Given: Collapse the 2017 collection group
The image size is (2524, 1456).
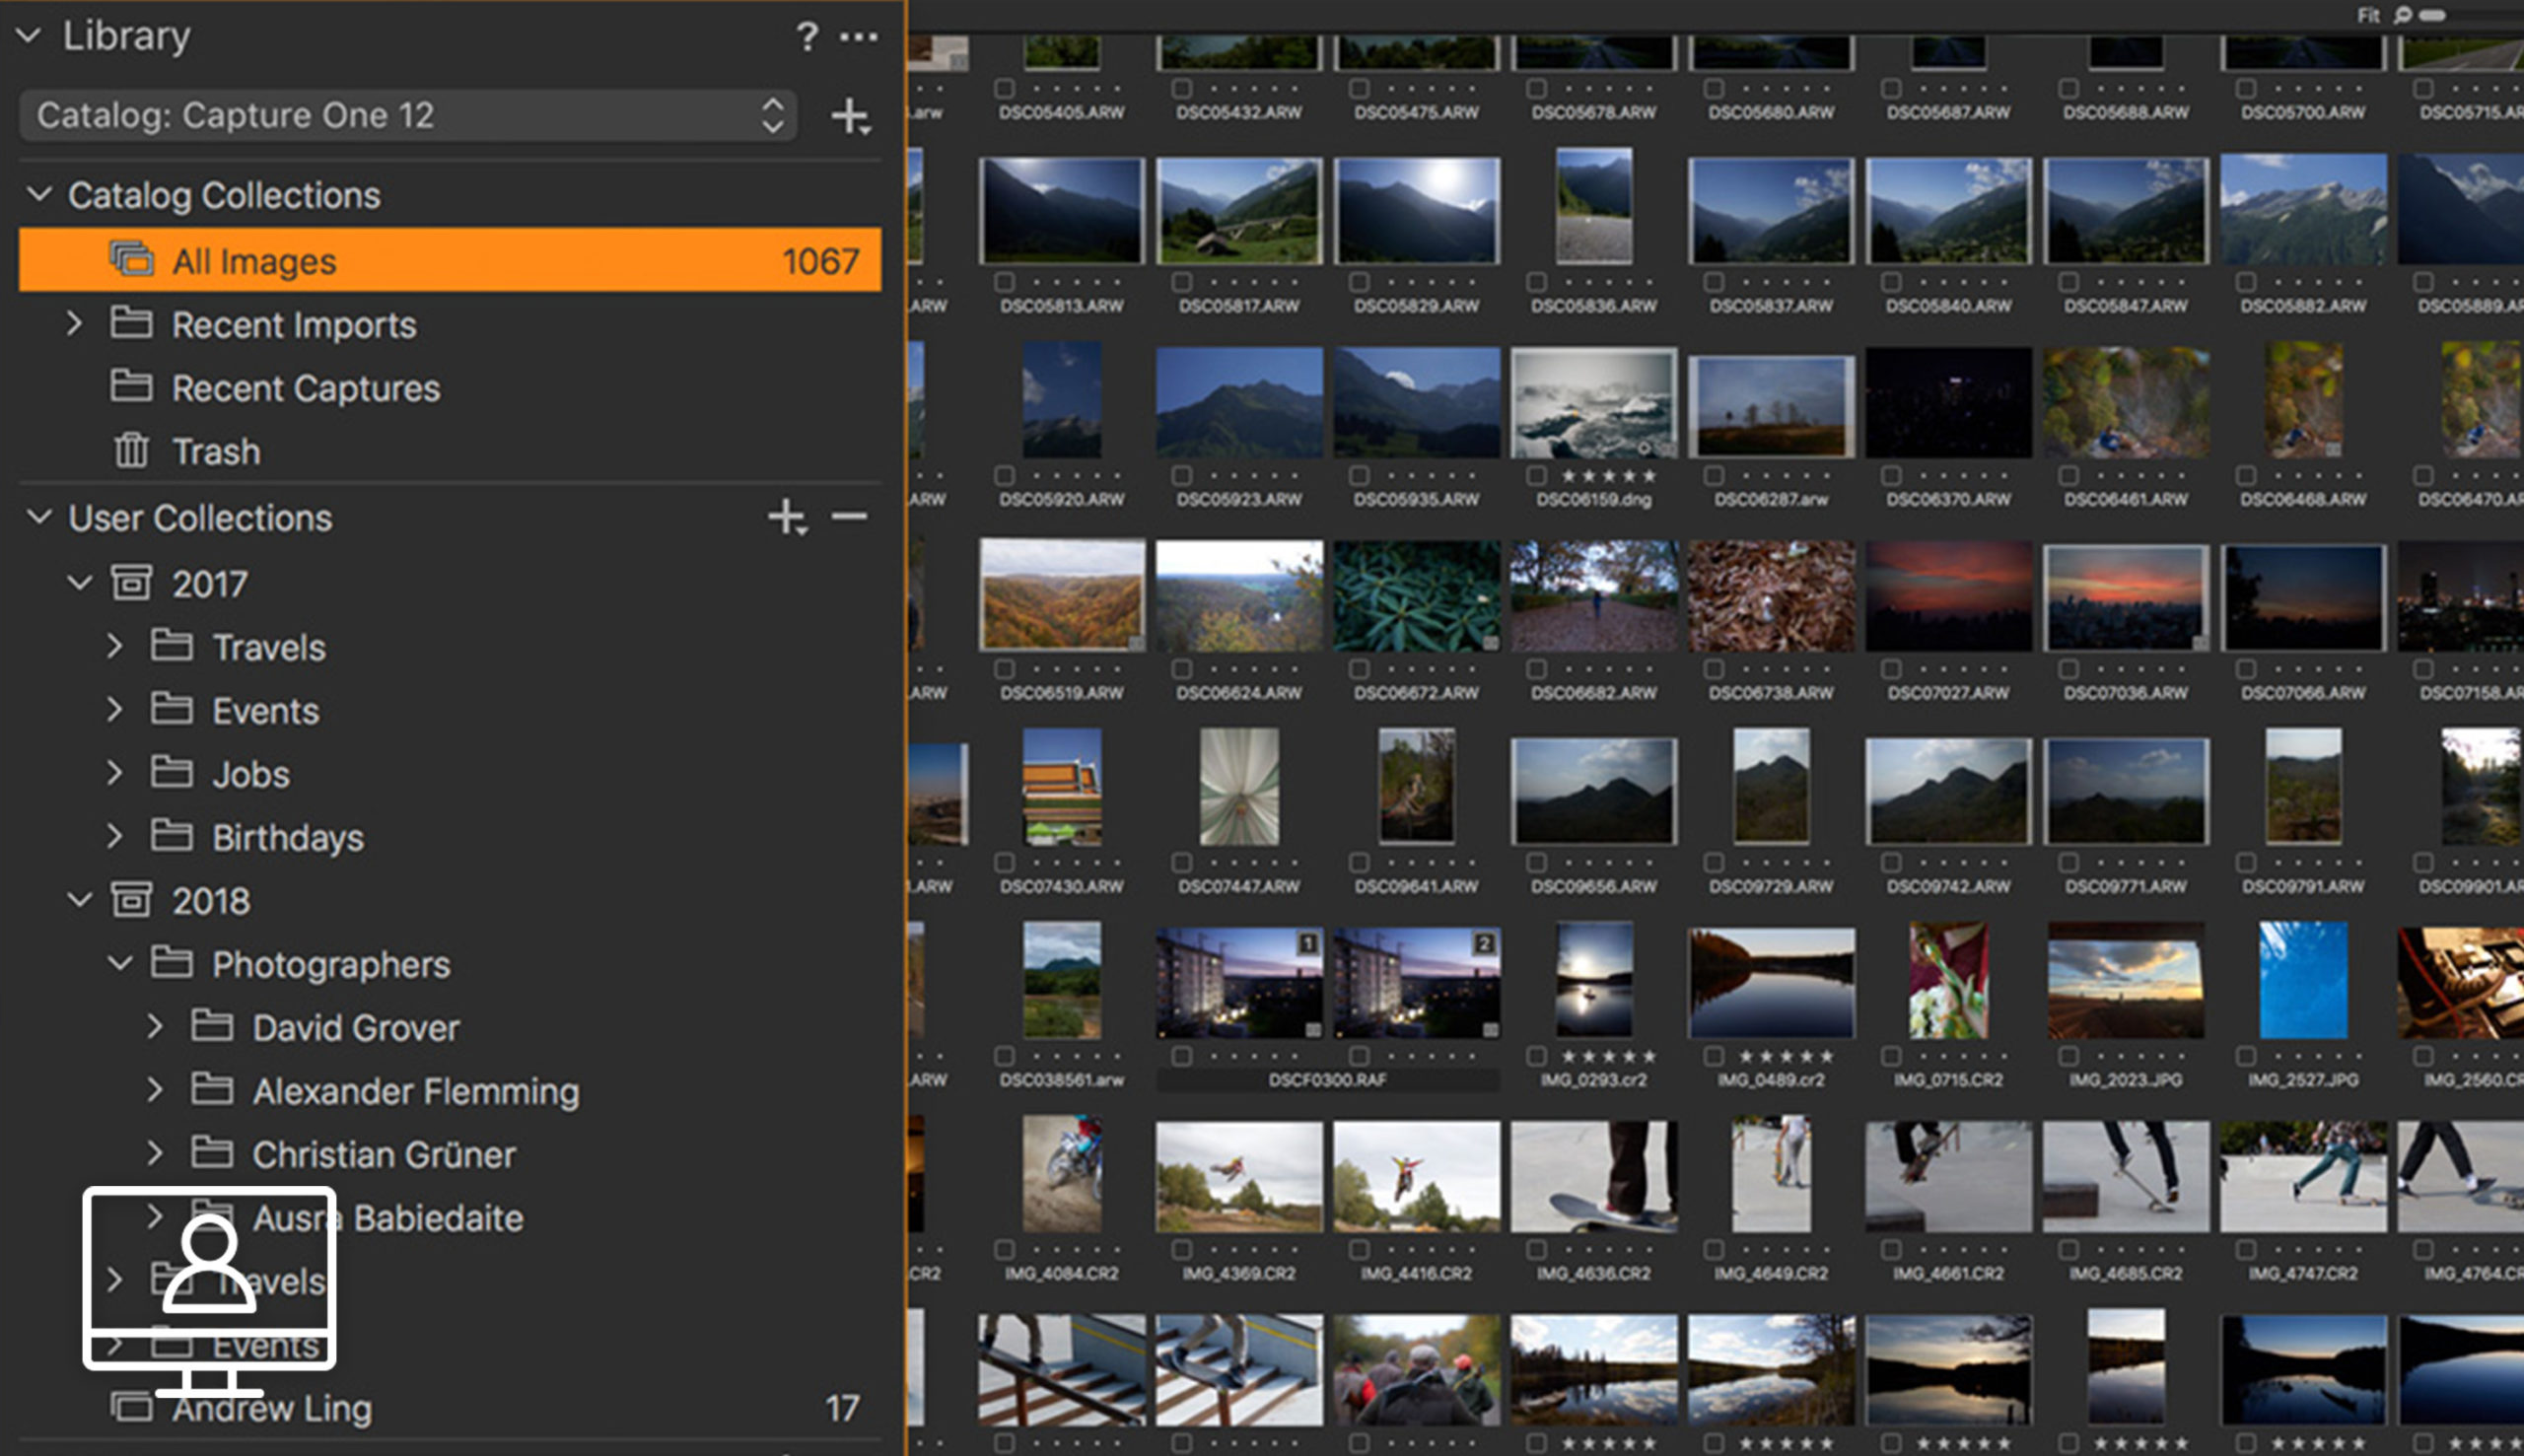Looking at the screenshot, I should 79,583.
